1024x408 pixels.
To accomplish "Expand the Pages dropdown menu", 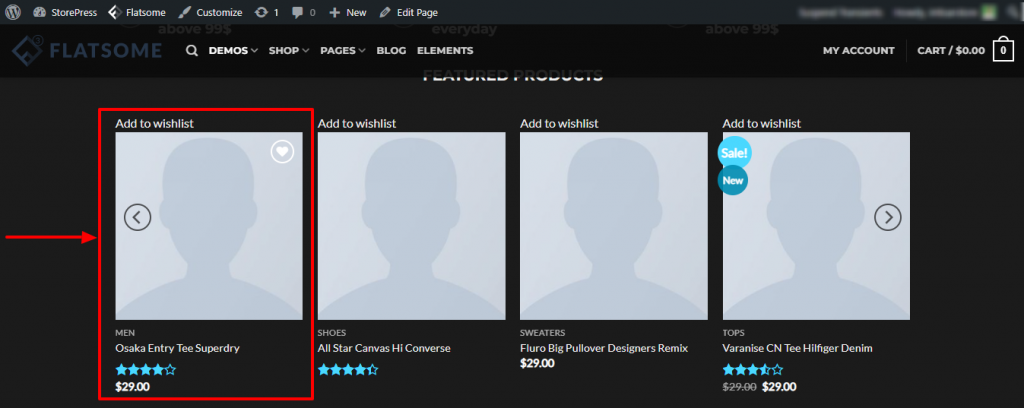I will 343,50.
